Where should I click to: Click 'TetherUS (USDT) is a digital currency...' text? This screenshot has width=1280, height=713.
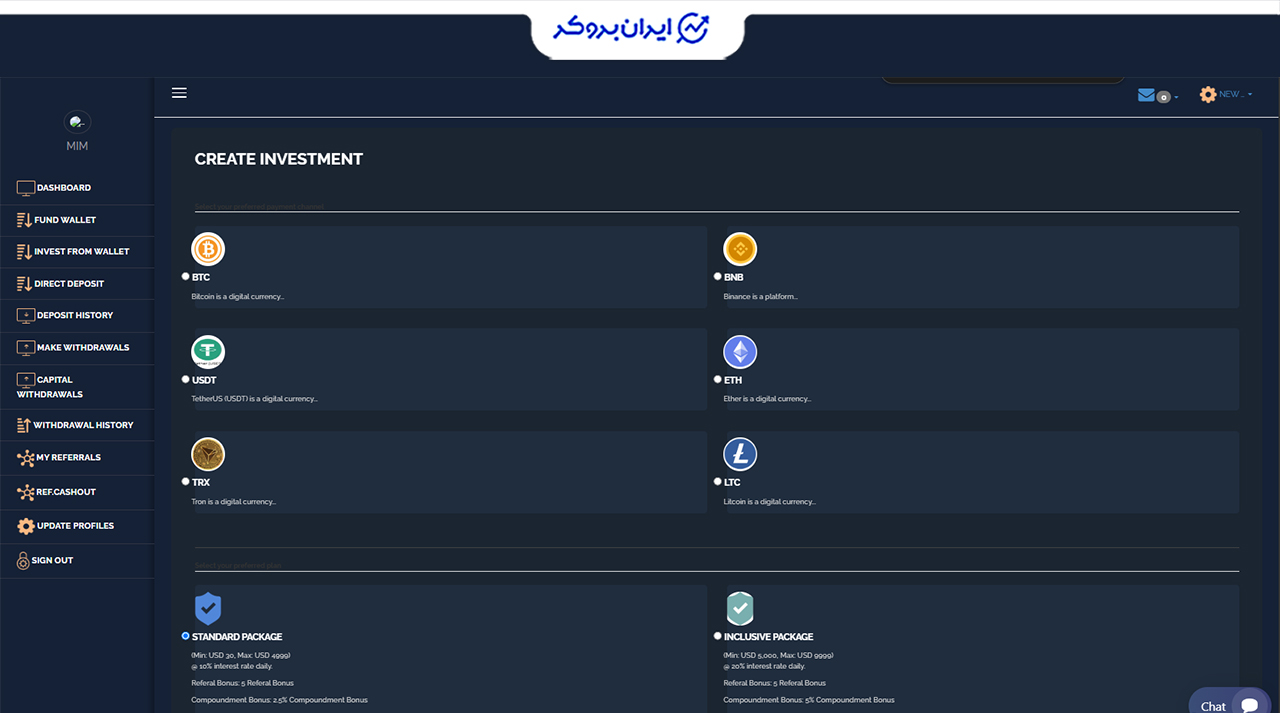pyautogui.click(x=255, y=399)
